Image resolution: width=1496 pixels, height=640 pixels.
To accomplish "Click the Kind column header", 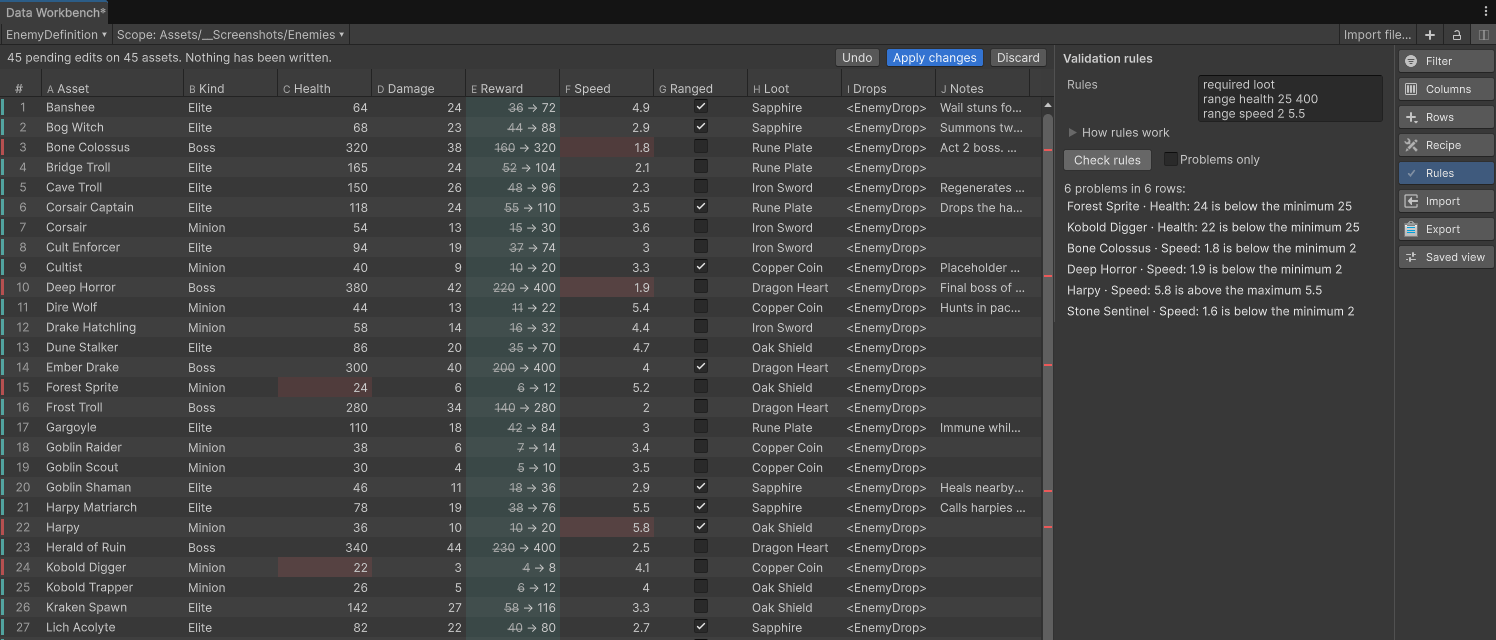I will tap(231, 88).
